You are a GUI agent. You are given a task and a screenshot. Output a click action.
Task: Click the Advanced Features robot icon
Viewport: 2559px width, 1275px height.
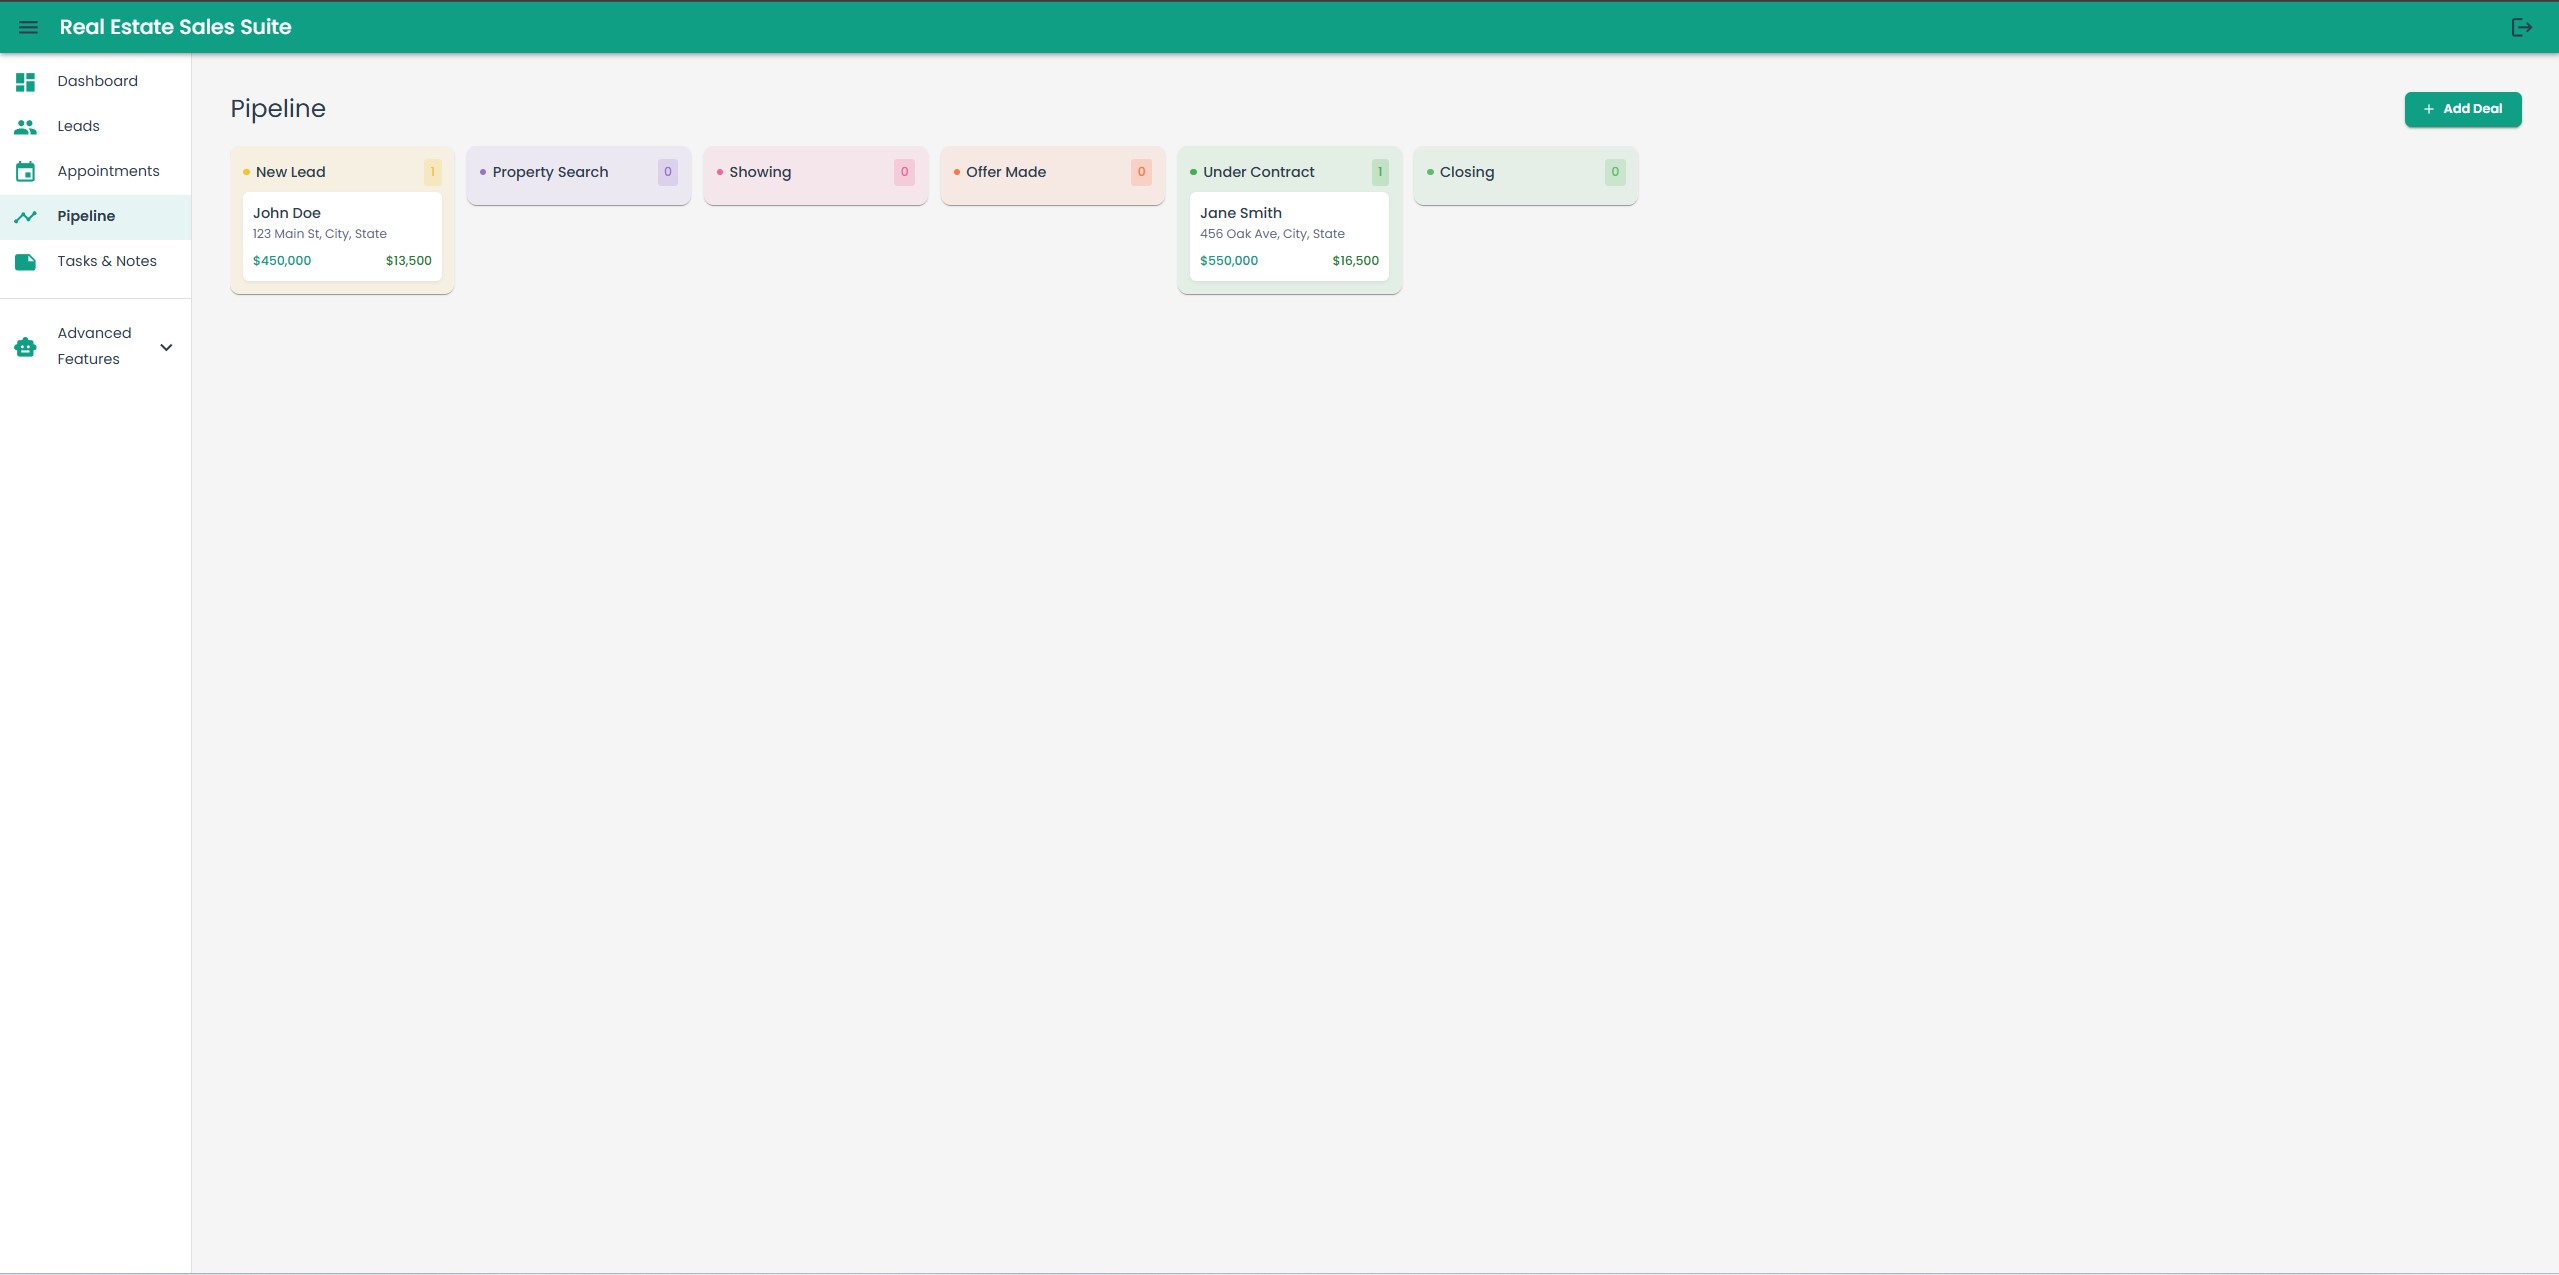(x=25, y=347)
